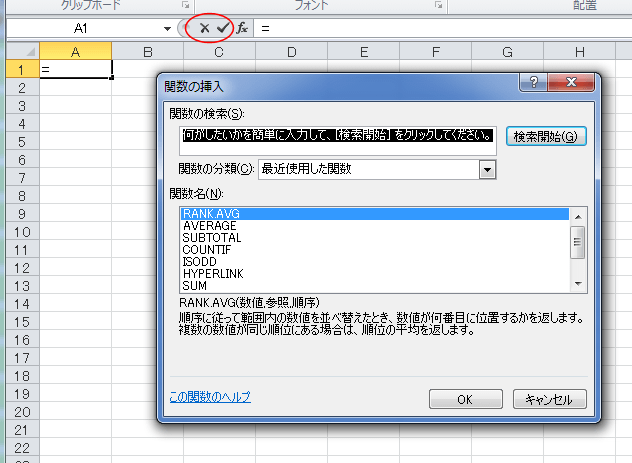Expand the 関数の分類 category dropdown
This screenshot has height=463, width=632.
click(x=487, y=170)
